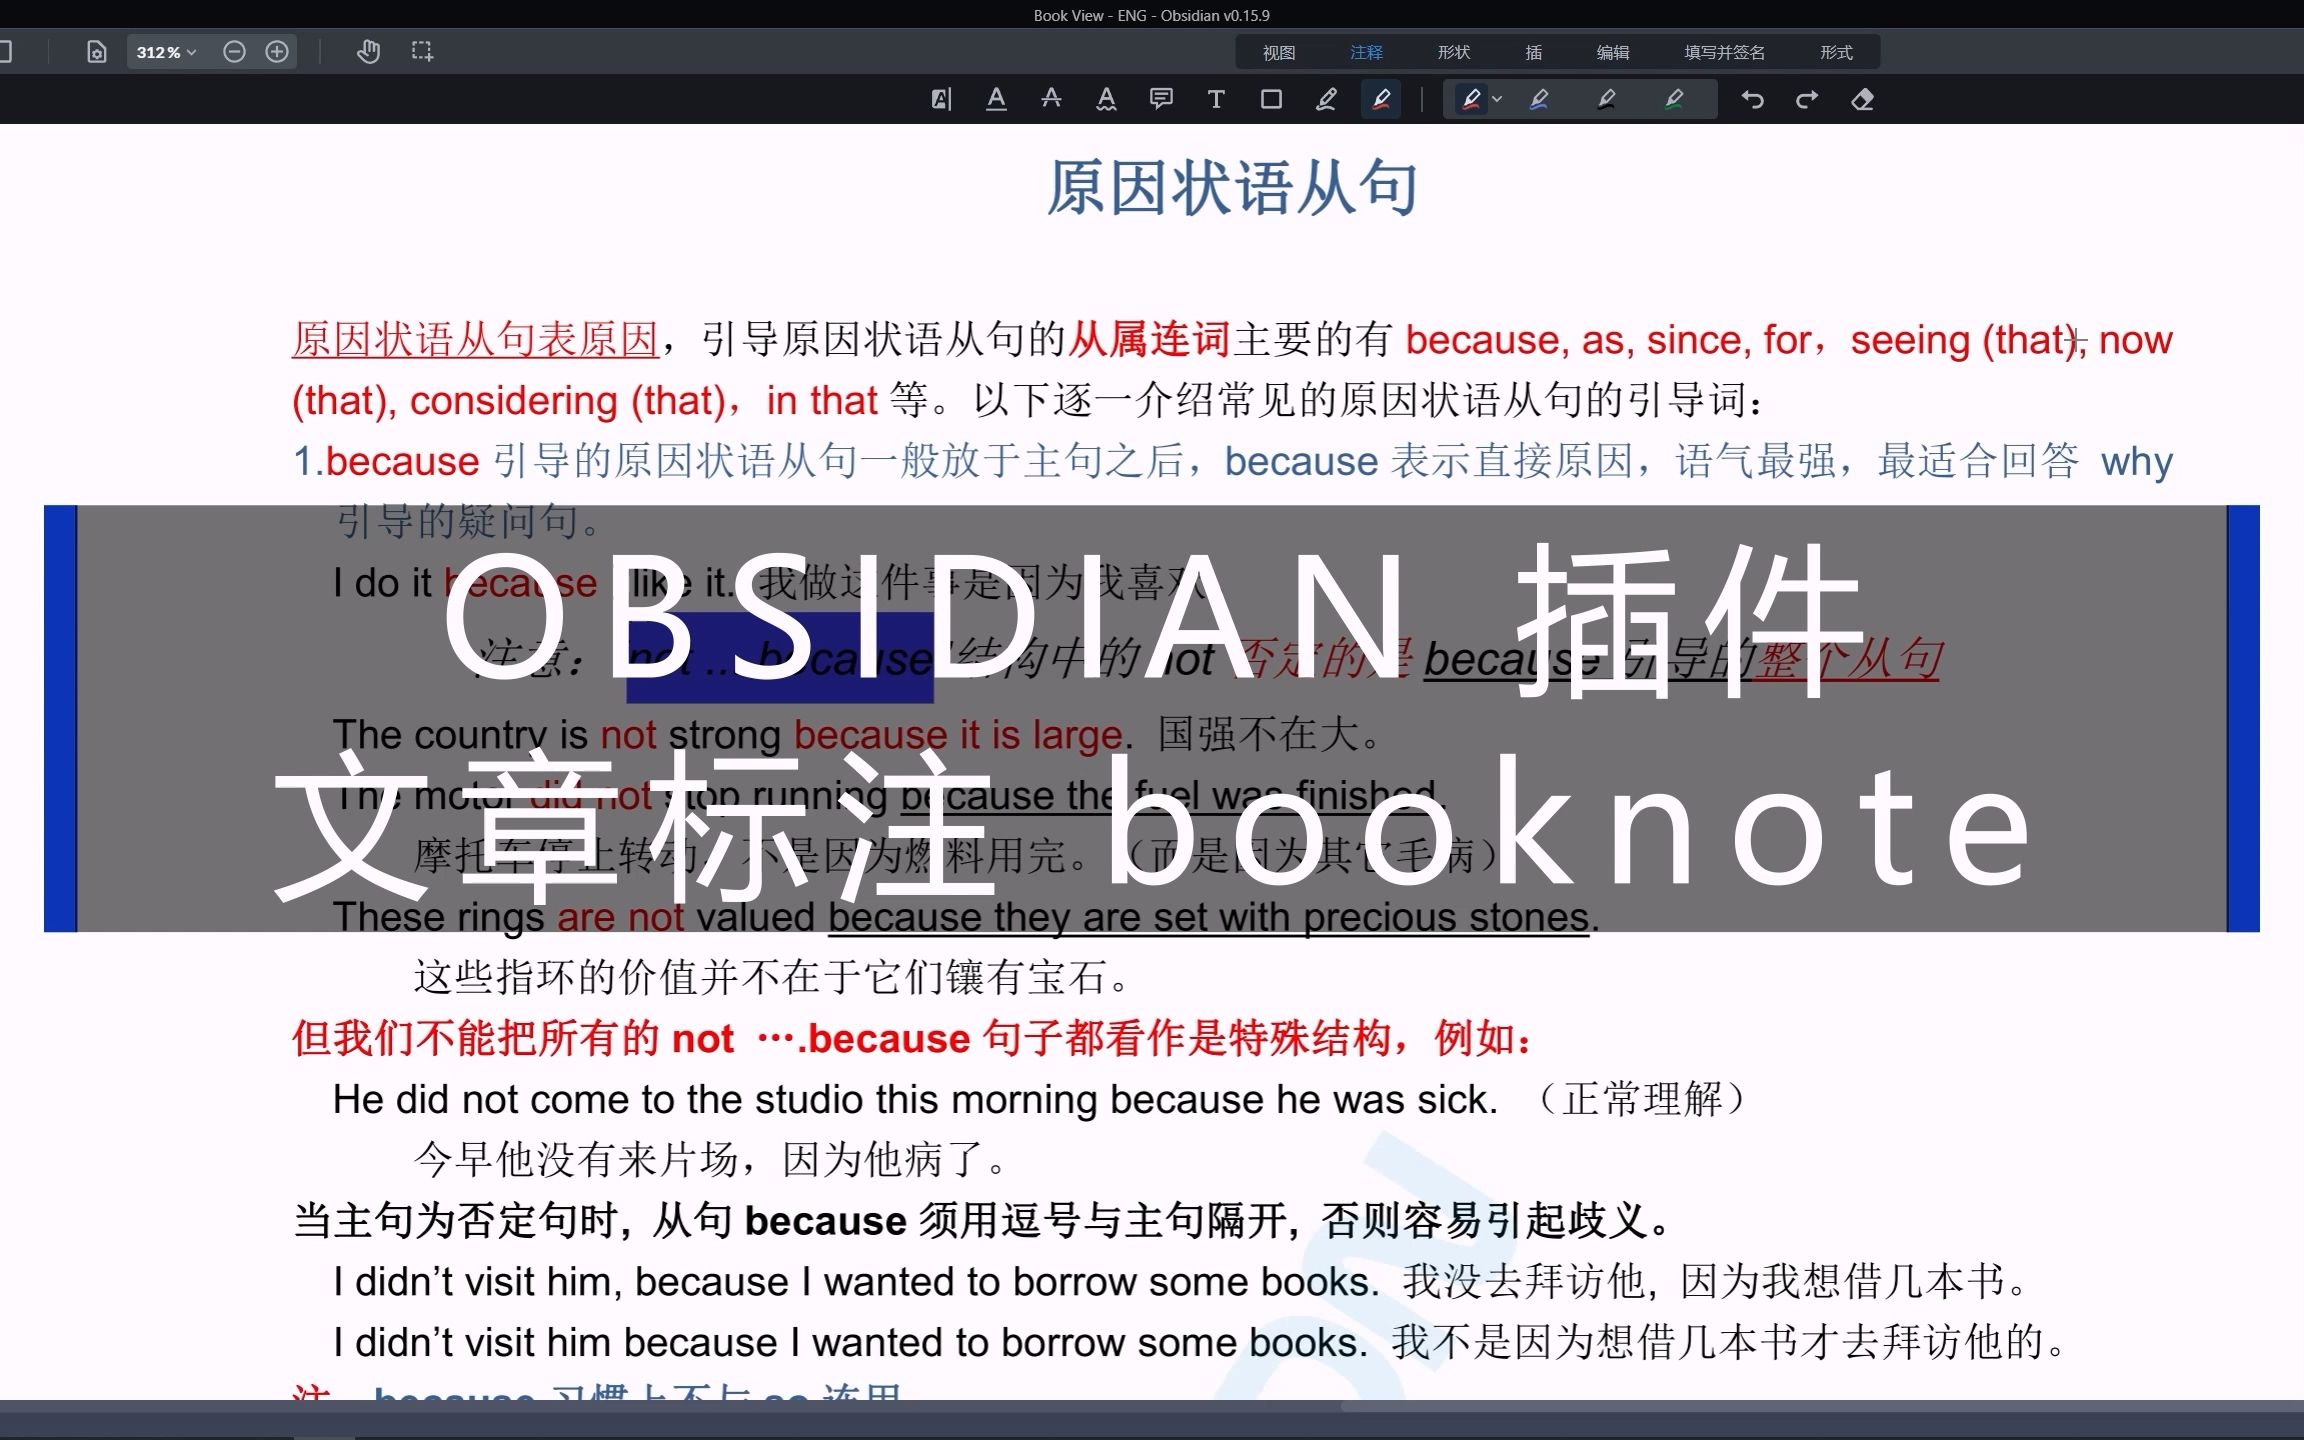Viewport: 2304px width, 1440px height.
Task: Select the 形状 shapes tab
Action: (1450, 53)
